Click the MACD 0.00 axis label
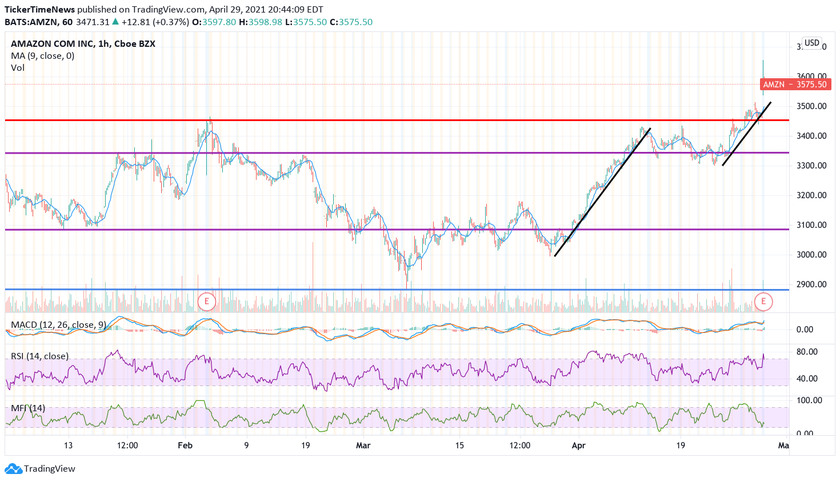This screenshot has height=482, width=840. click(805, 329)
